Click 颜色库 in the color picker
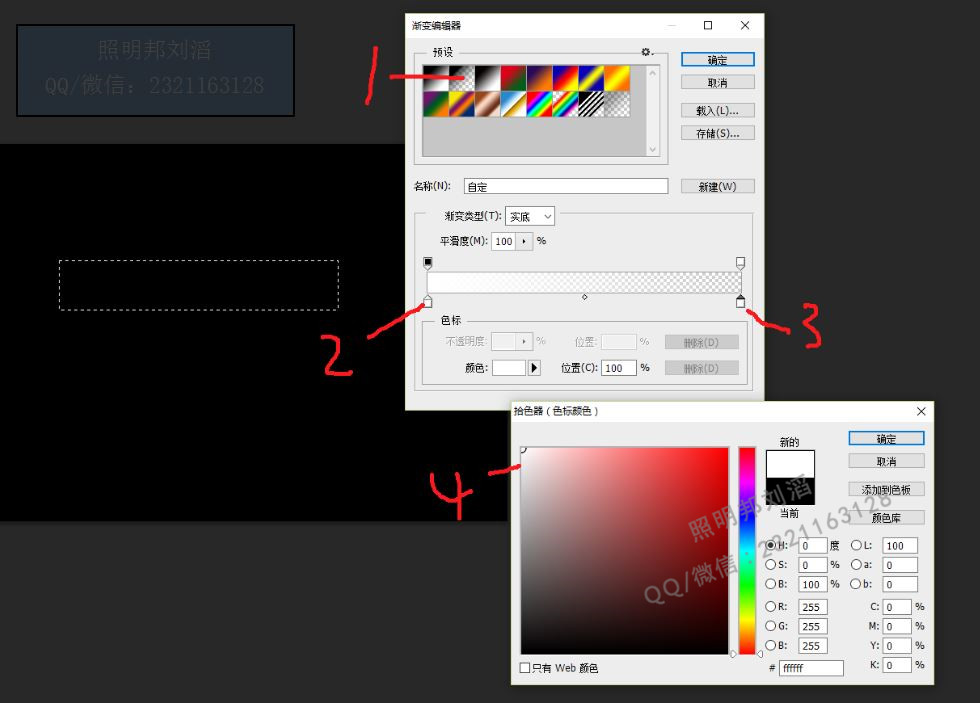 point(886,518)
